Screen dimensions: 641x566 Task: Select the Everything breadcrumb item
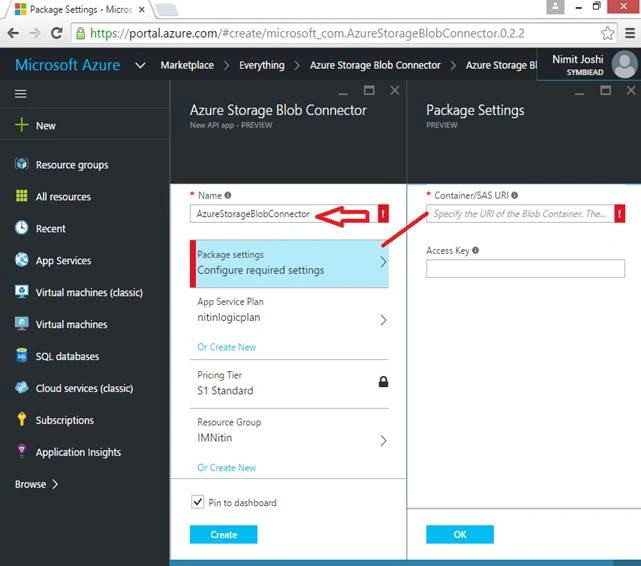coord(262,65)
